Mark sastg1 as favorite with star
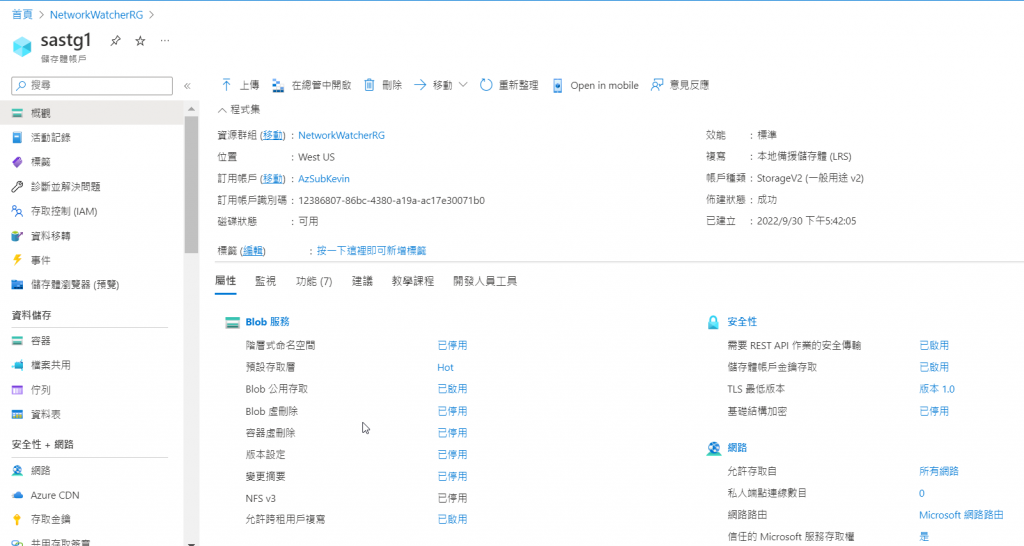 click(x=140, y=41)
